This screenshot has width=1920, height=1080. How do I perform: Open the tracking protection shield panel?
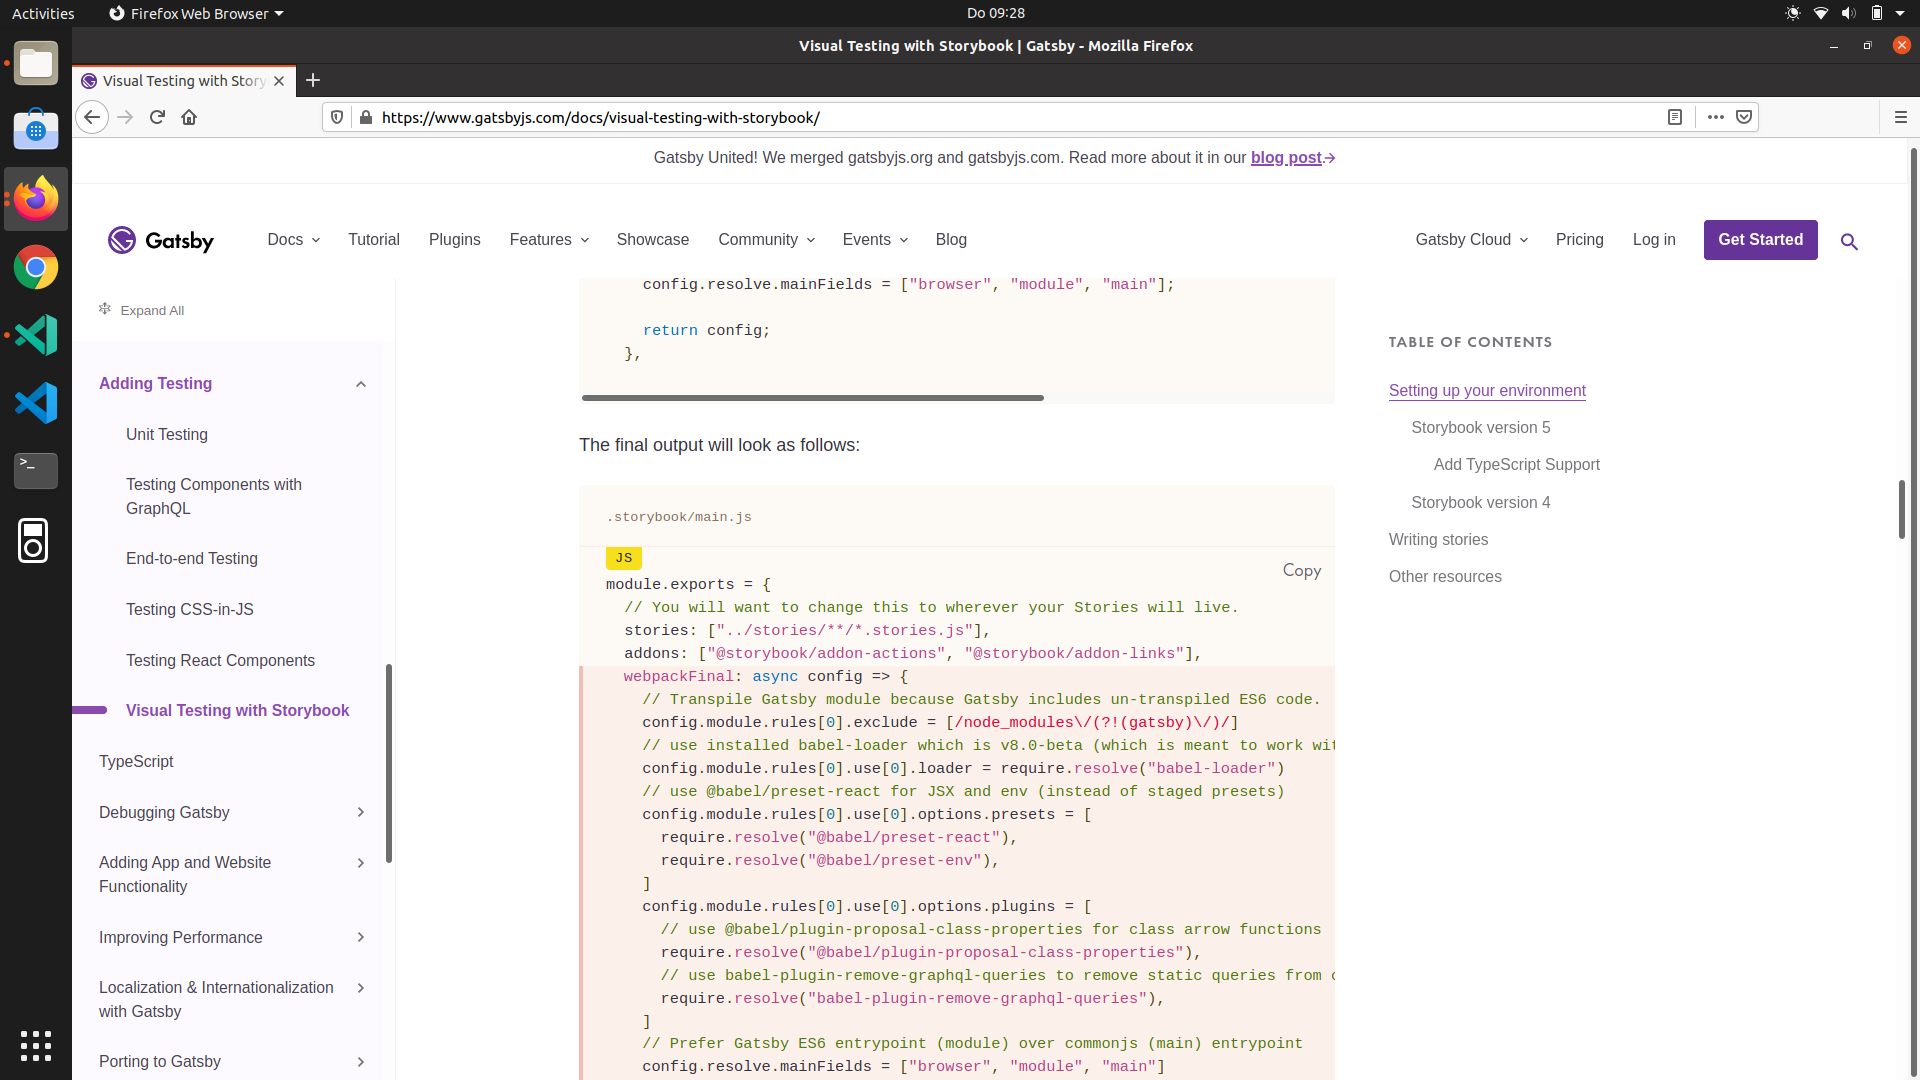coord(337,117)
